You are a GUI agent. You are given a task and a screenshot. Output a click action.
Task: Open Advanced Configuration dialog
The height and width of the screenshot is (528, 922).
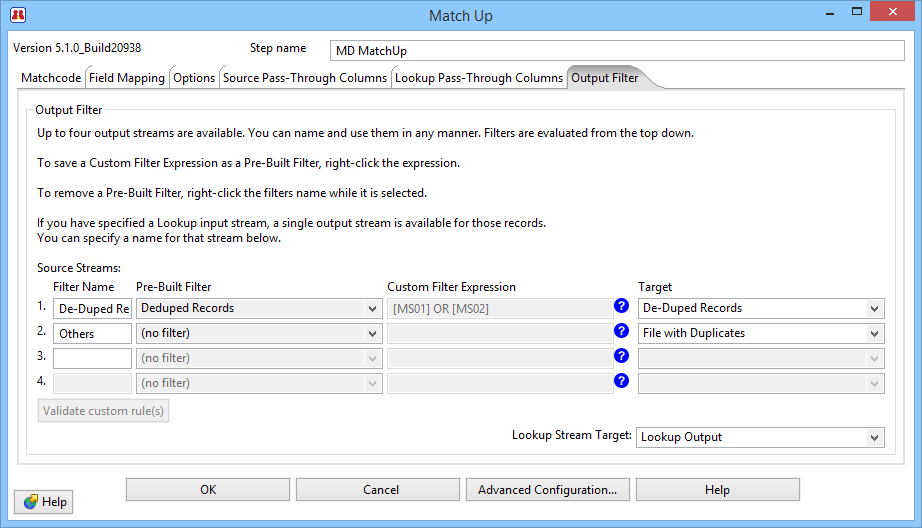point(547,490)
